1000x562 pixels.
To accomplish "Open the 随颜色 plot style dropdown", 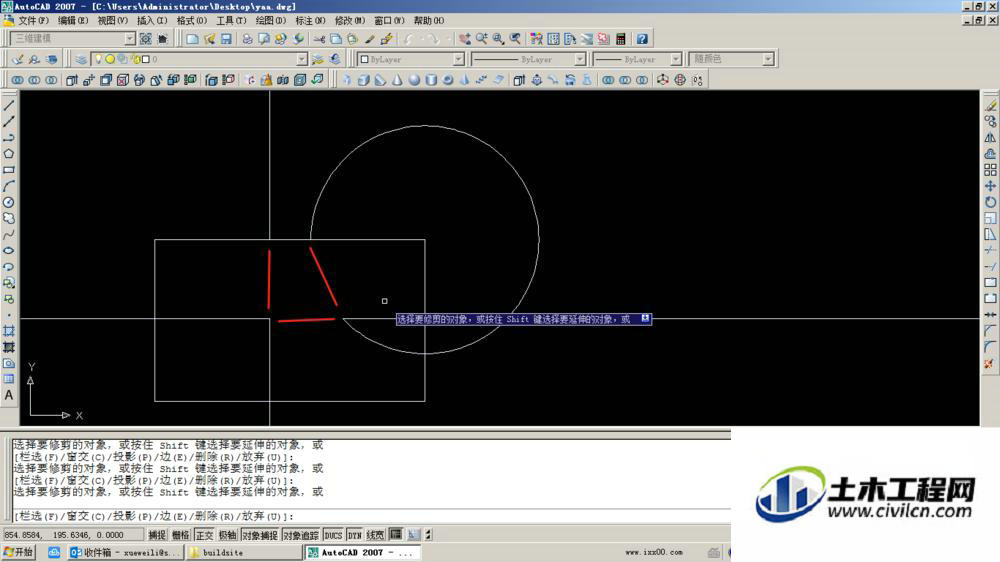I will point(768,59).
